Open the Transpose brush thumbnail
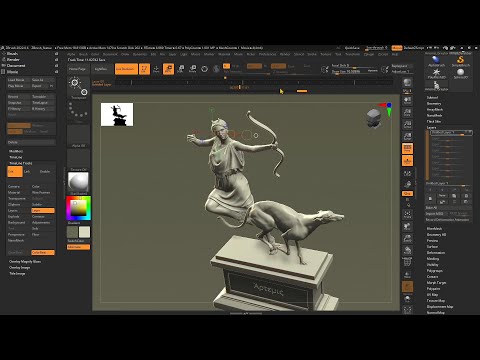 pos(79,87)
